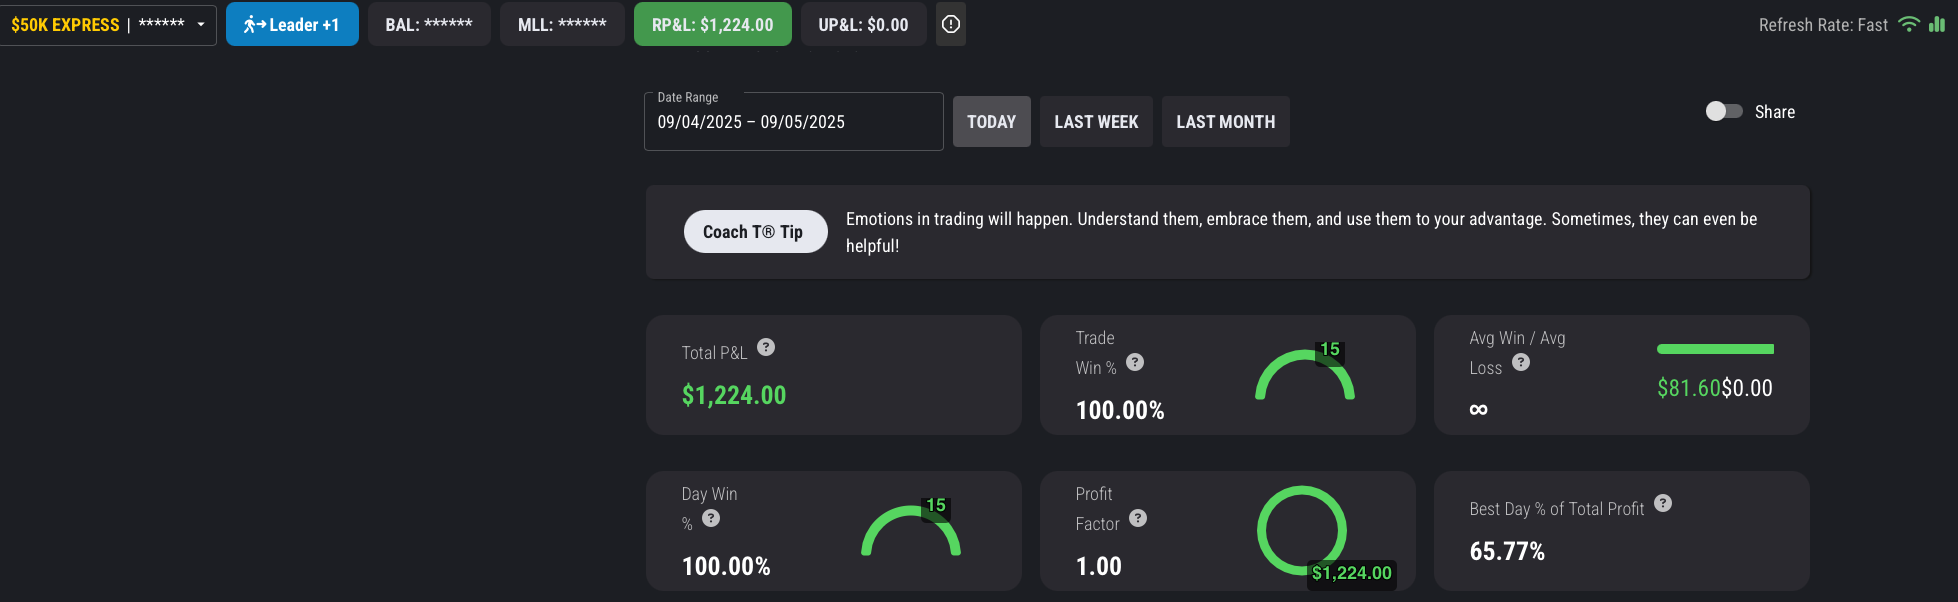Open the Total P&L help icon
This screenshot has height=602, width=1958.
coord(766,347)
